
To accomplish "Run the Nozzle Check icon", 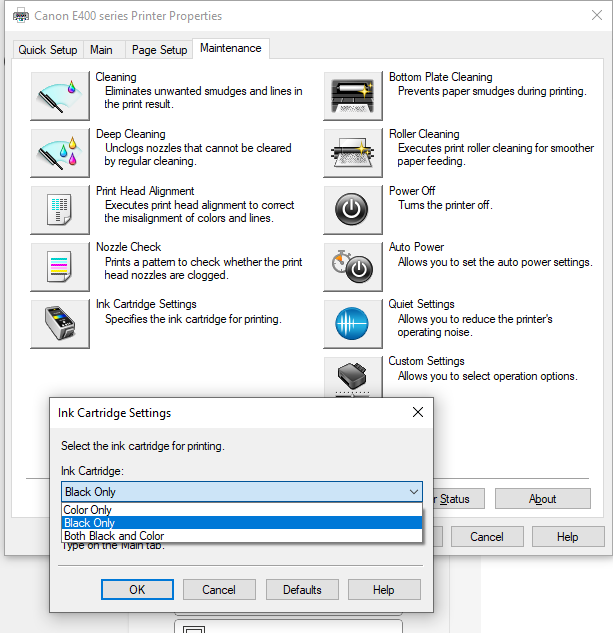I will 60,267.
